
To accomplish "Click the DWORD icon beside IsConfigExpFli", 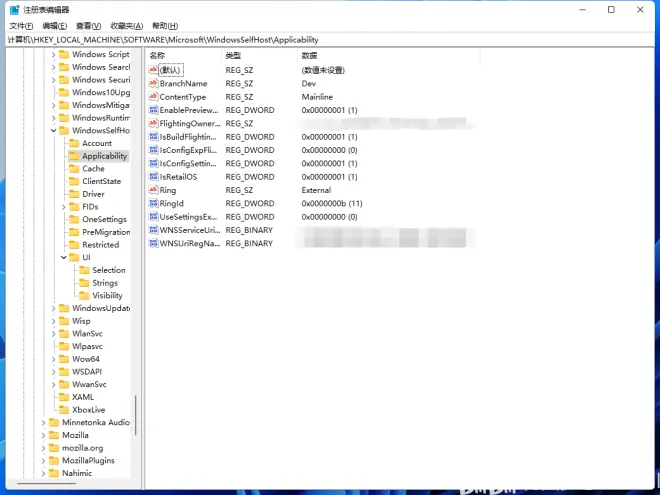I will coord(153,150).
